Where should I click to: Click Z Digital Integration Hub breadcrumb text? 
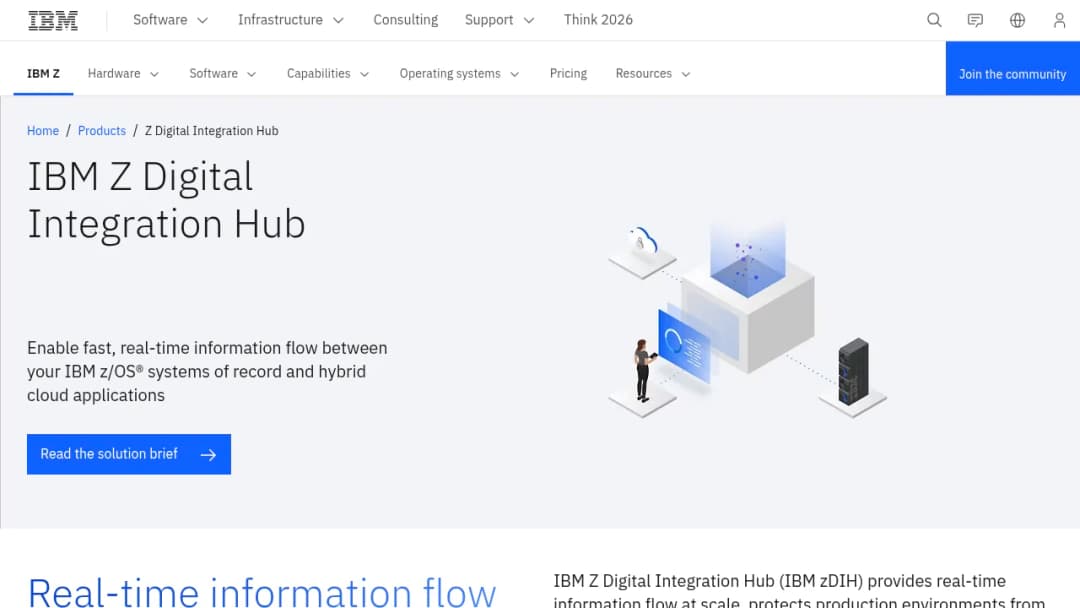(x=211, y=131)
